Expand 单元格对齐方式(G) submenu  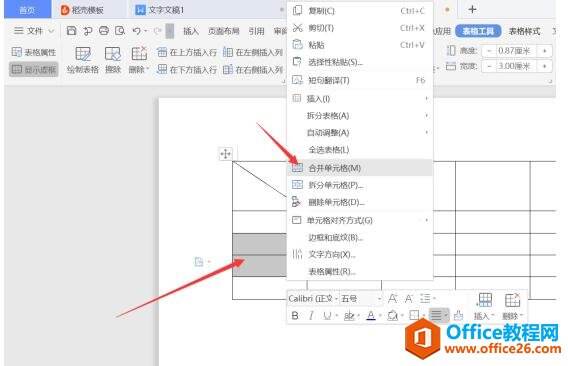point(360,220)
